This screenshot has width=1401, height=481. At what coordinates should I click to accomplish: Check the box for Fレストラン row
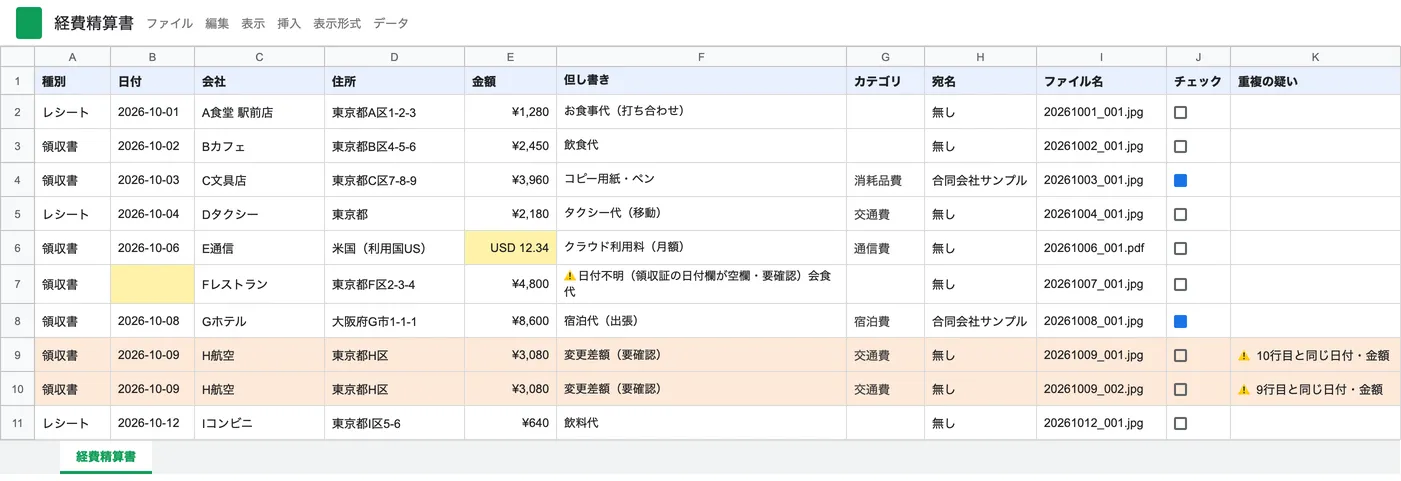[x=1180, y=284]
